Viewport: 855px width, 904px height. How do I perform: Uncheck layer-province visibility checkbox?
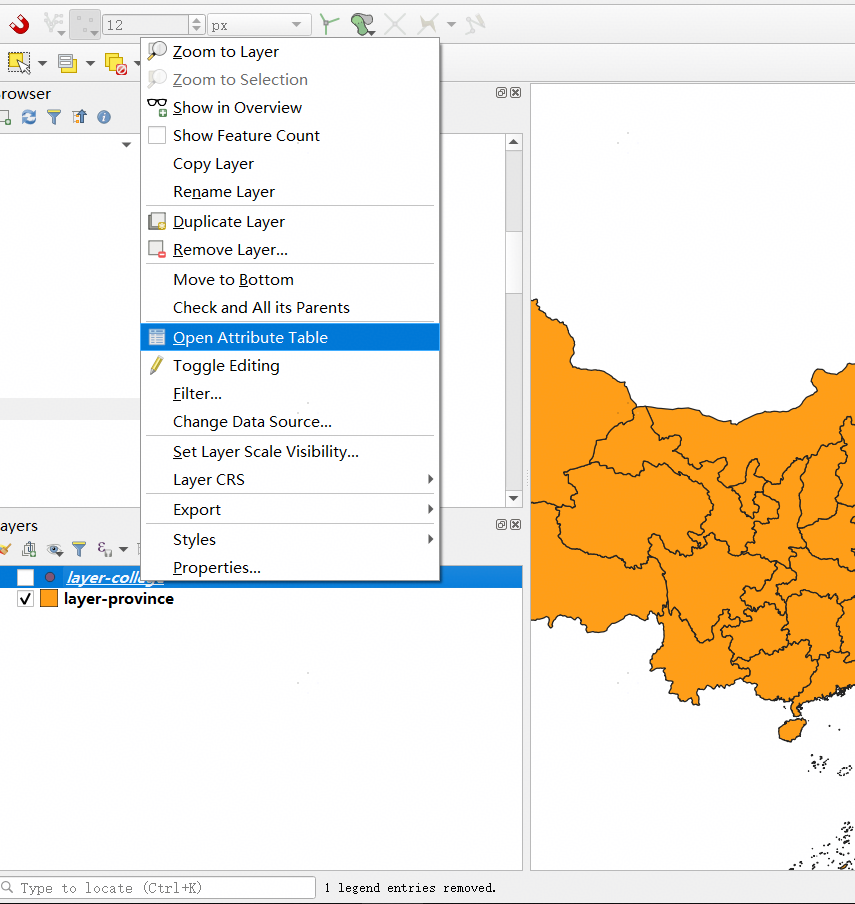point(26,599)
